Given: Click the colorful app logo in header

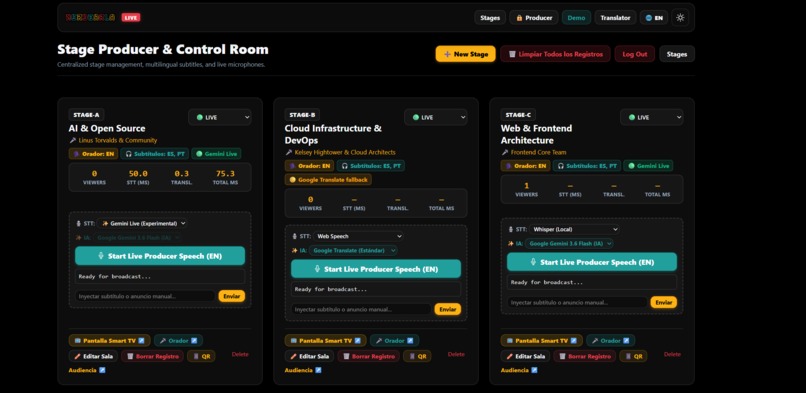Looking at the screenshot, I should 90,17.
